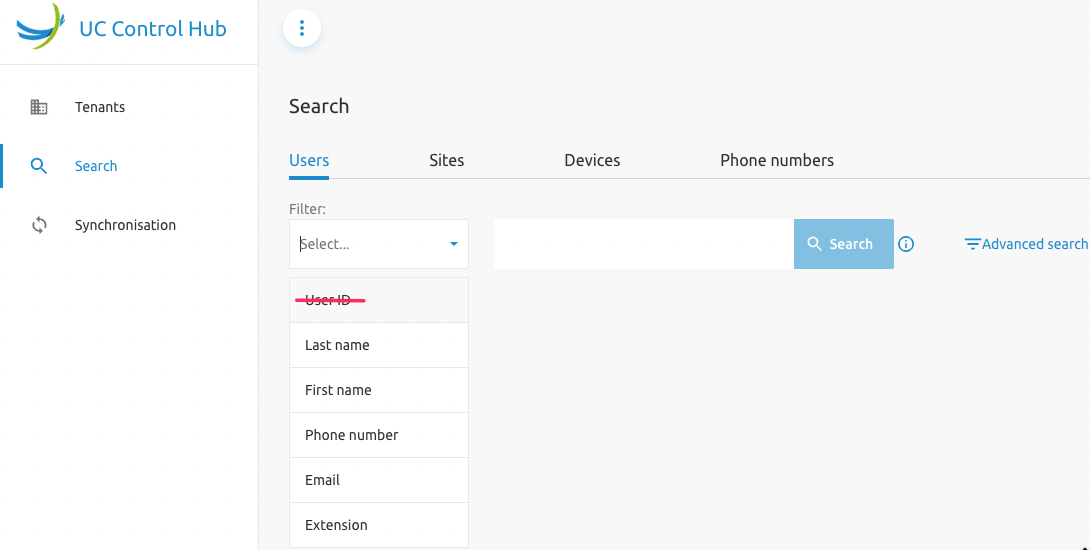The image size is (1090, 550).
Task: Click the info icon beside Search button
Action: pos(906,244)
